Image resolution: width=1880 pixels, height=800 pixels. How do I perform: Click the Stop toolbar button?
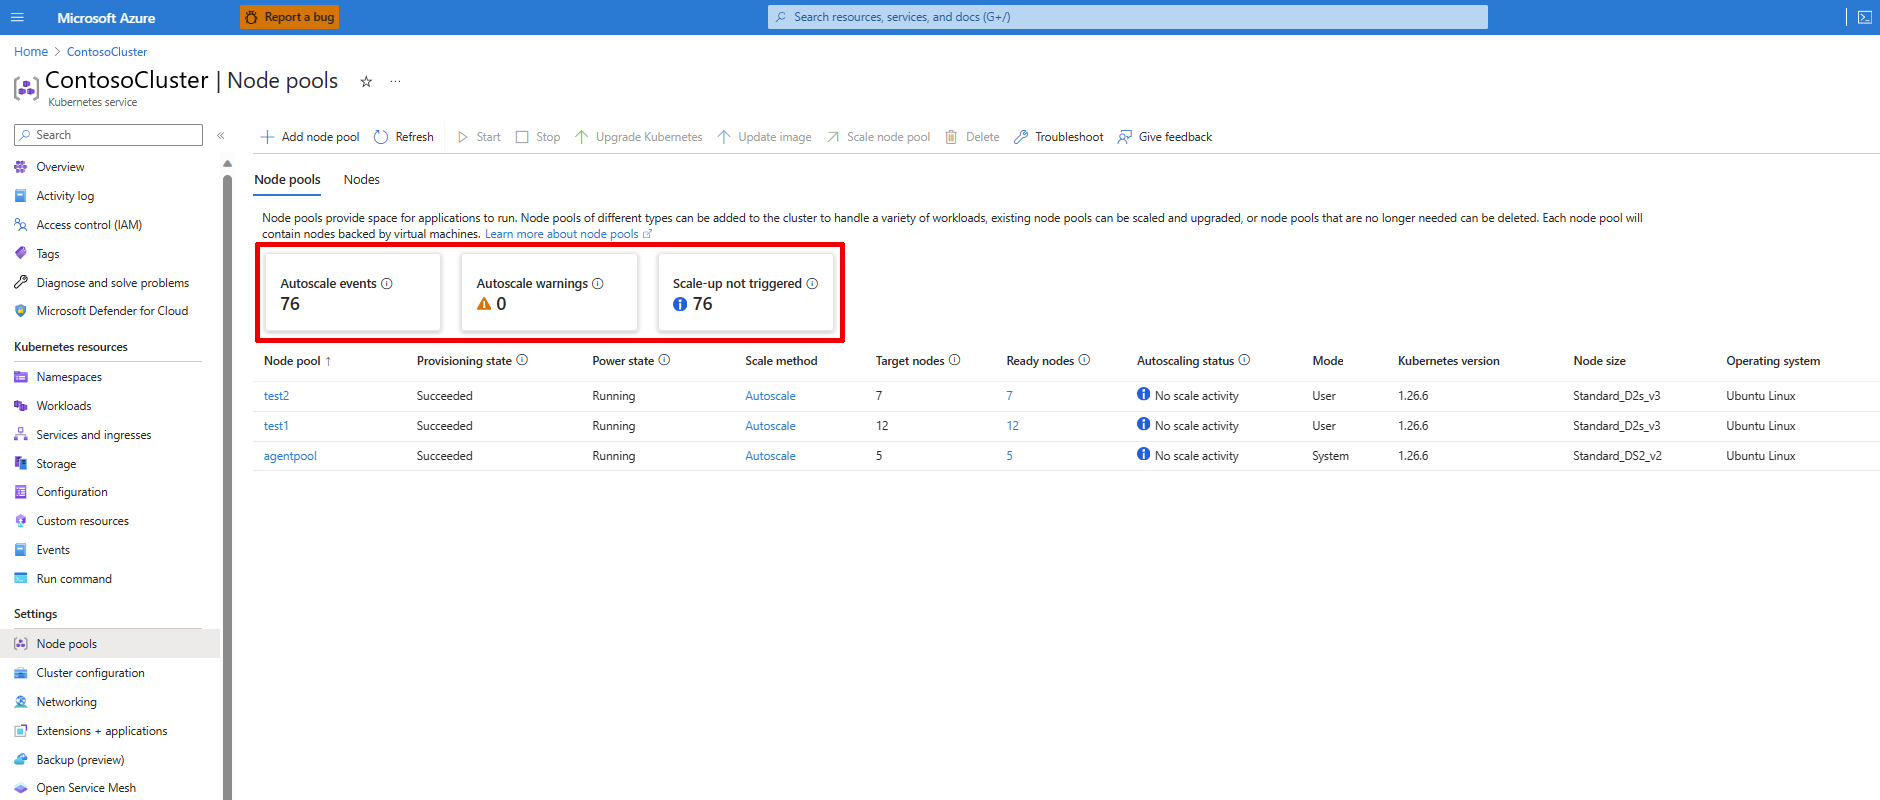(x=538, y=137)
